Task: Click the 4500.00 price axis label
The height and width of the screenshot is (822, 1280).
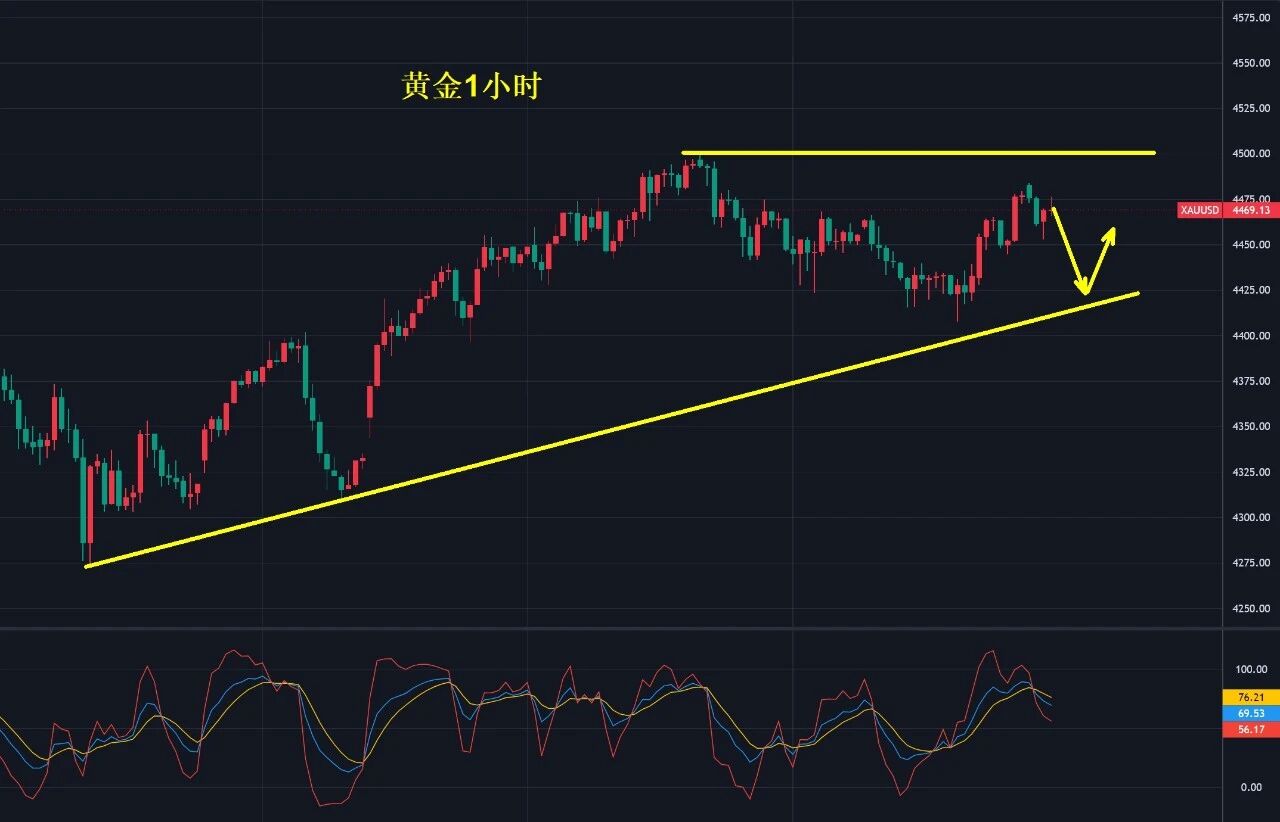Action: click(x=1251, y=154)
